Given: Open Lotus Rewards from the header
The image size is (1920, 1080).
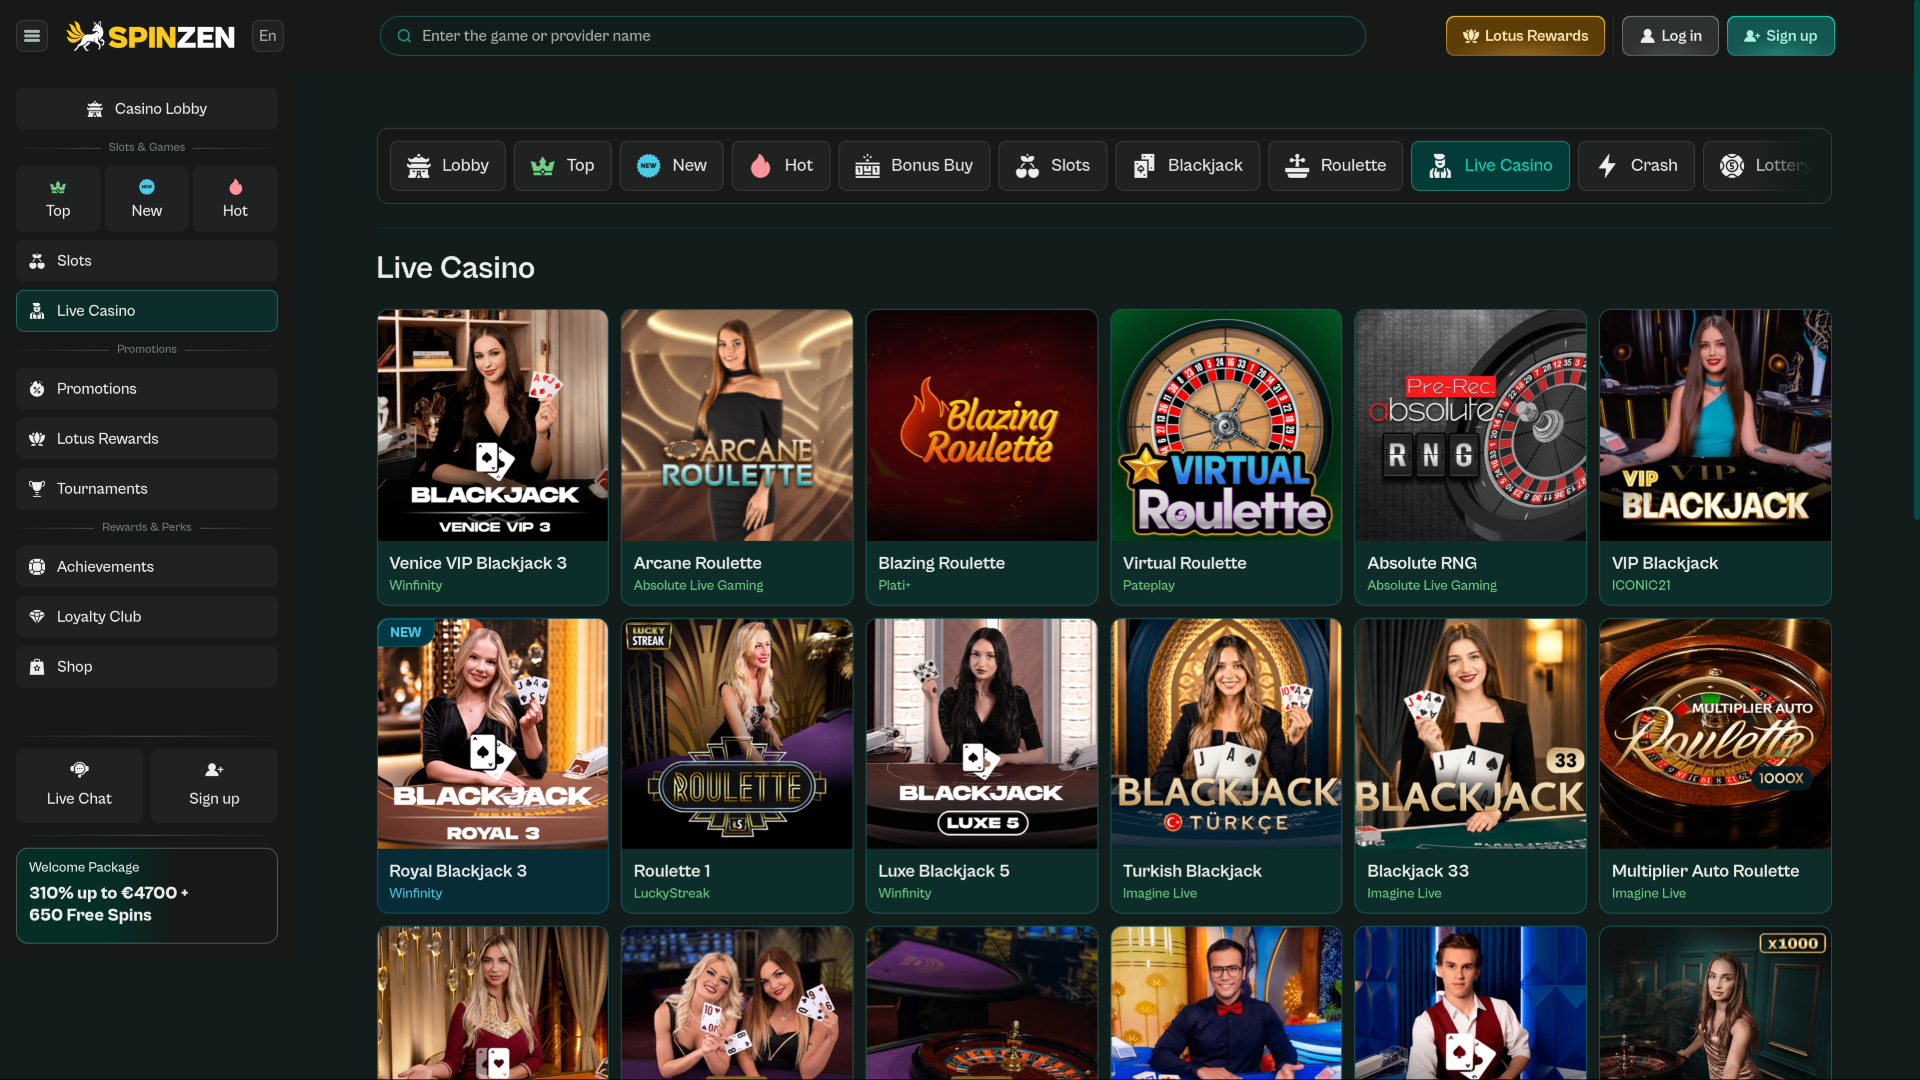Looking at the screenshot, I should pyautogui.click(x=1525, y=36).
